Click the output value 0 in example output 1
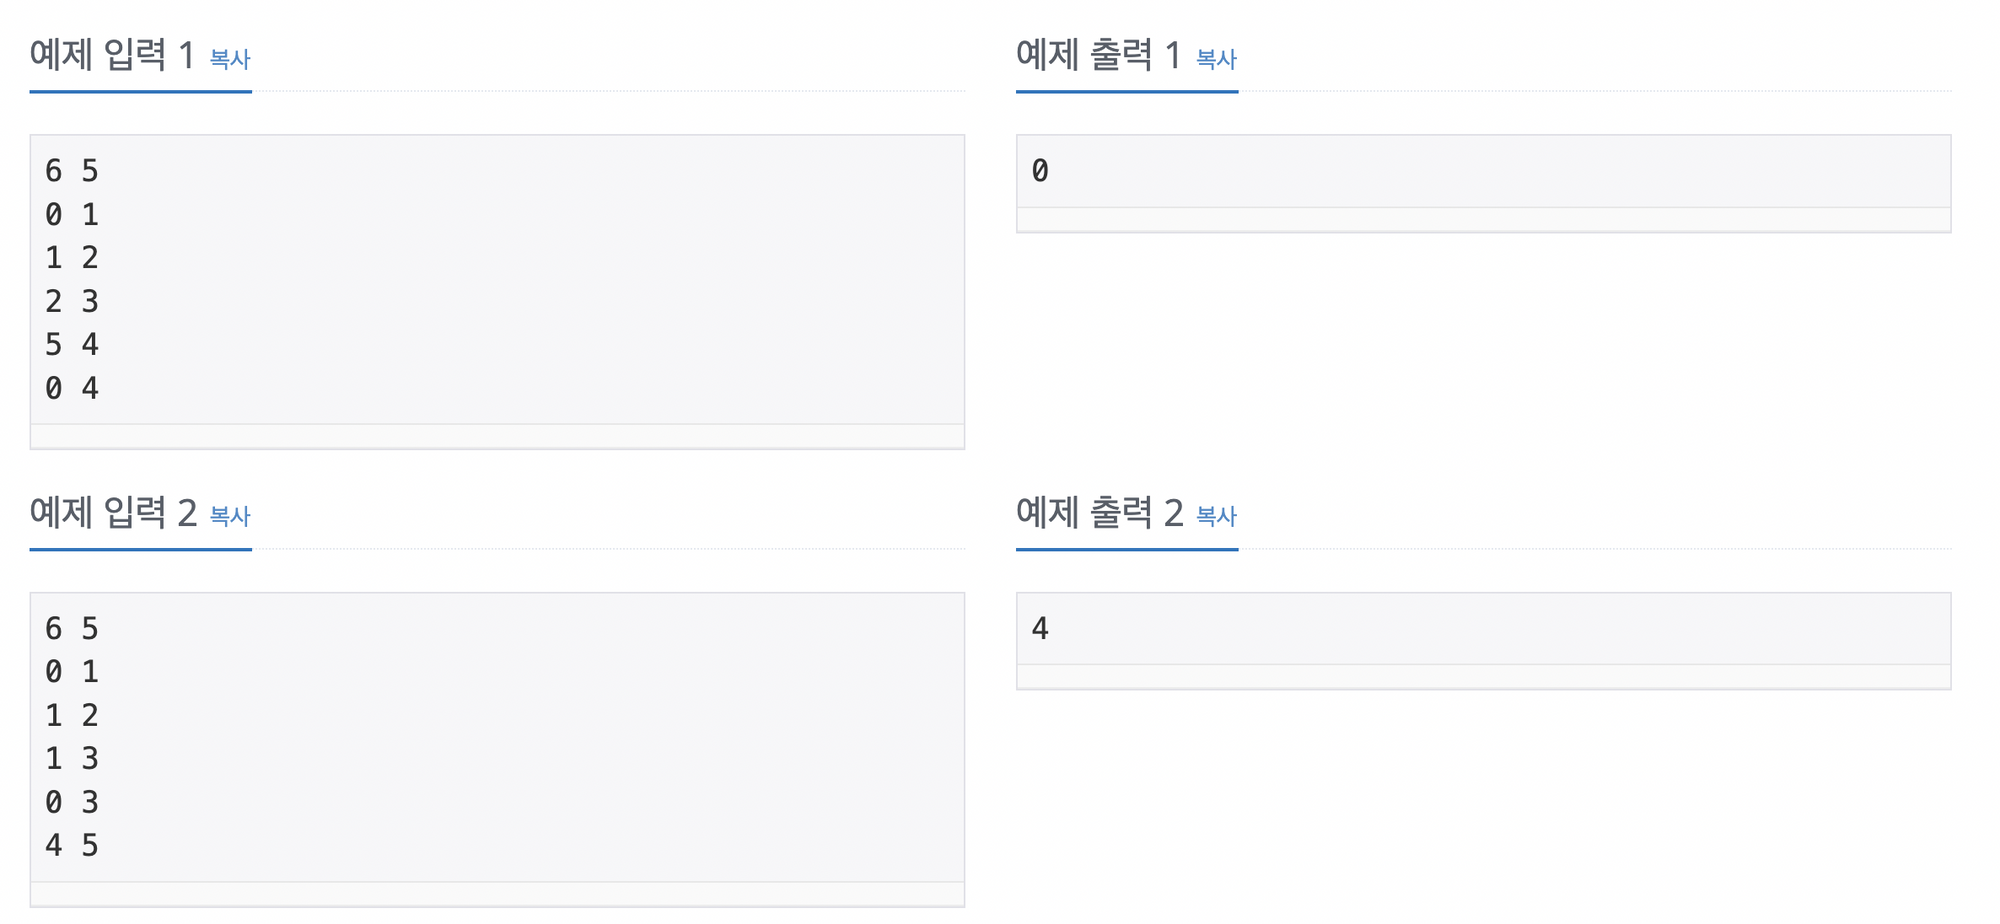 point(1040,171)
